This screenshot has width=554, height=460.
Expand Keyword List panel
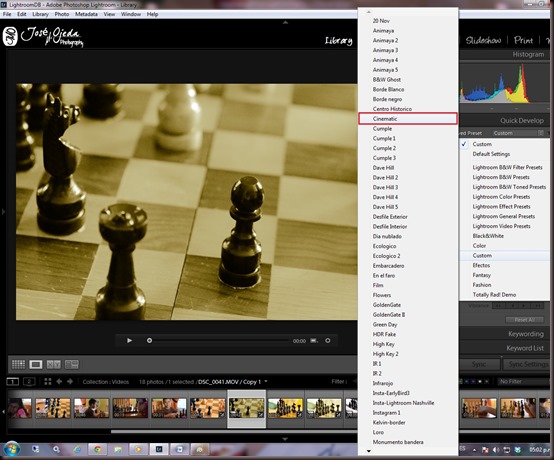505,348
